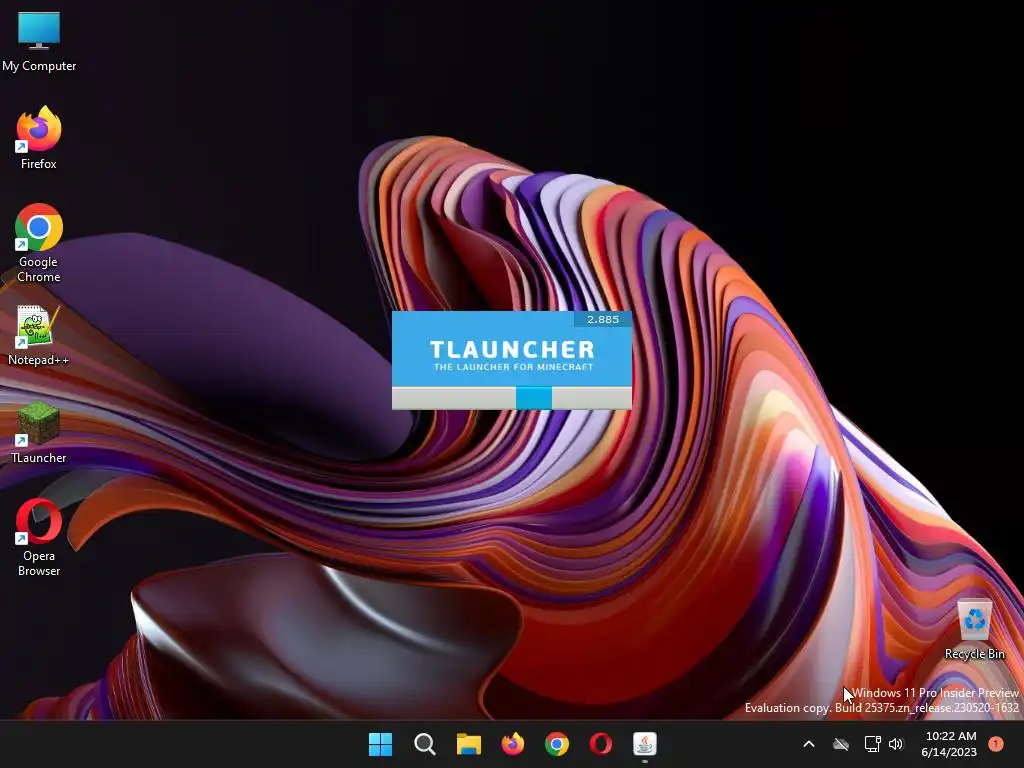The image size is (1024, 768).
Task: Select the My Computer desktop icon
Action: pyautogui.click(x=39, y=40)
